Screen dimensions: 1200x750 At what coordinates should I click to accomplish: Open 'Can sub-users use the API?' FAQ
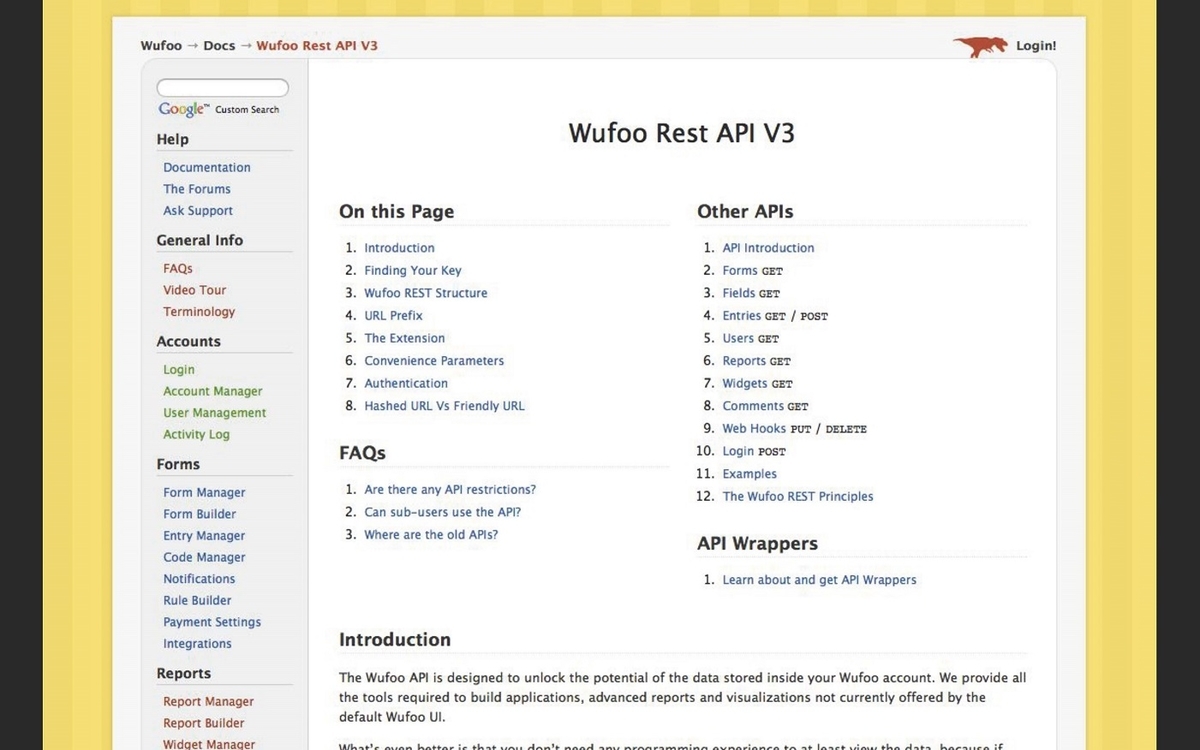tap(443, 512)
